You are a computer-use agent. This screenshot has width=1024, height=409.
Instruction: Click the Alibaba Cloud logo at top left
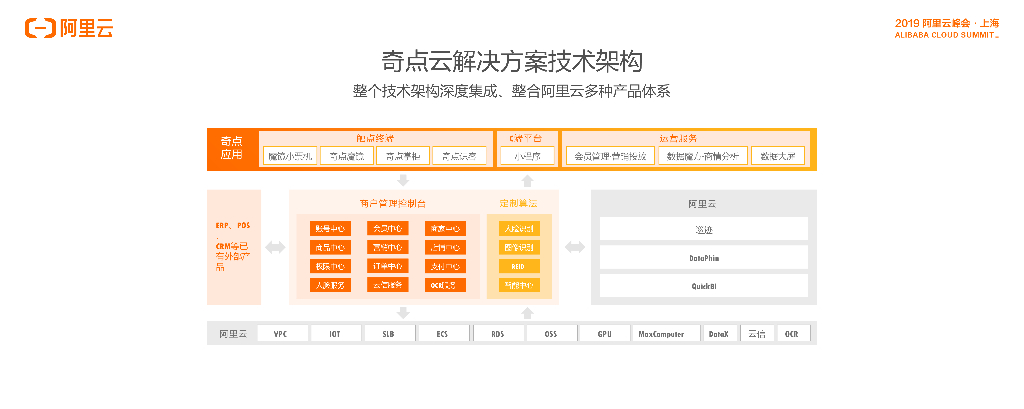69,28
